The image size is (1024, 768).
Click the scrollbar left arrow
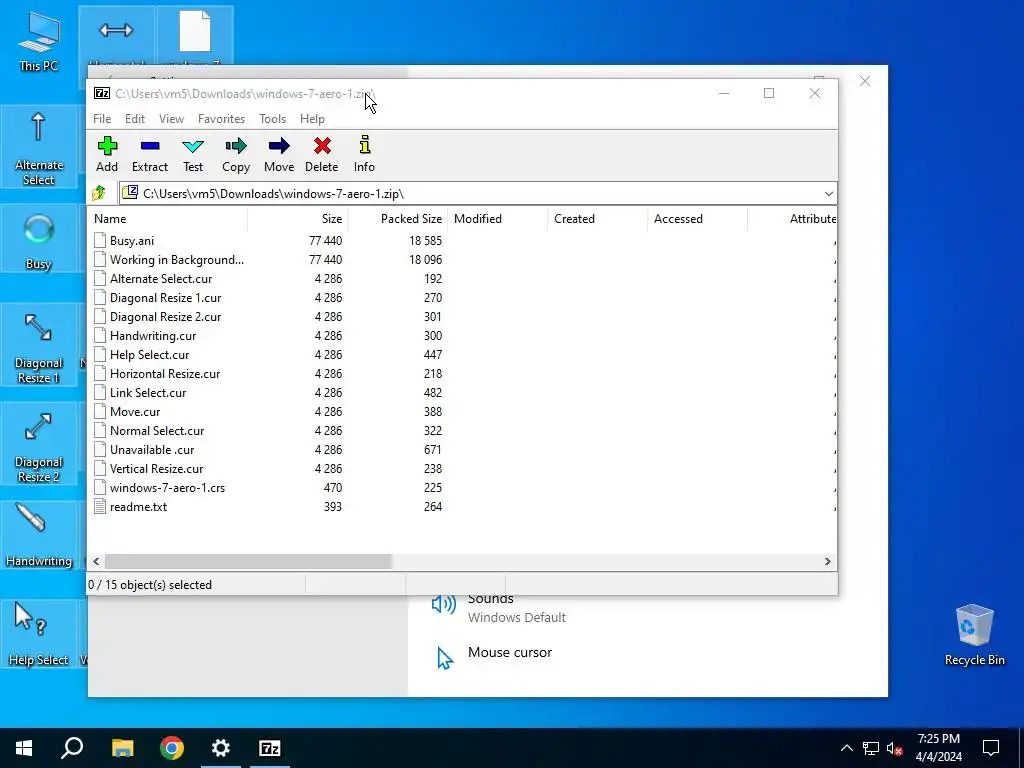click(97, 562)
